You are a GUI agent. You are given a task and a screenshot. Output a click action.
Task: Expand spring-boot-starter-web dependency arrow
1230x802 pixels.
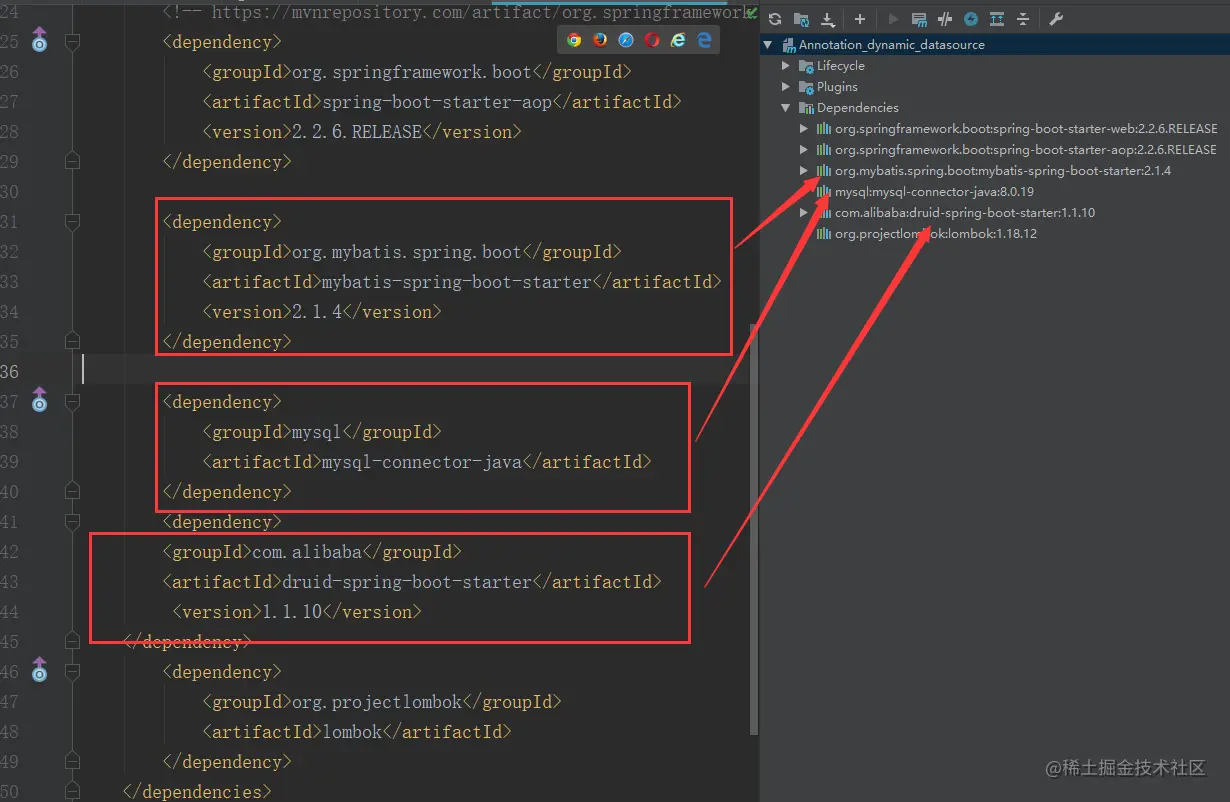804,129
